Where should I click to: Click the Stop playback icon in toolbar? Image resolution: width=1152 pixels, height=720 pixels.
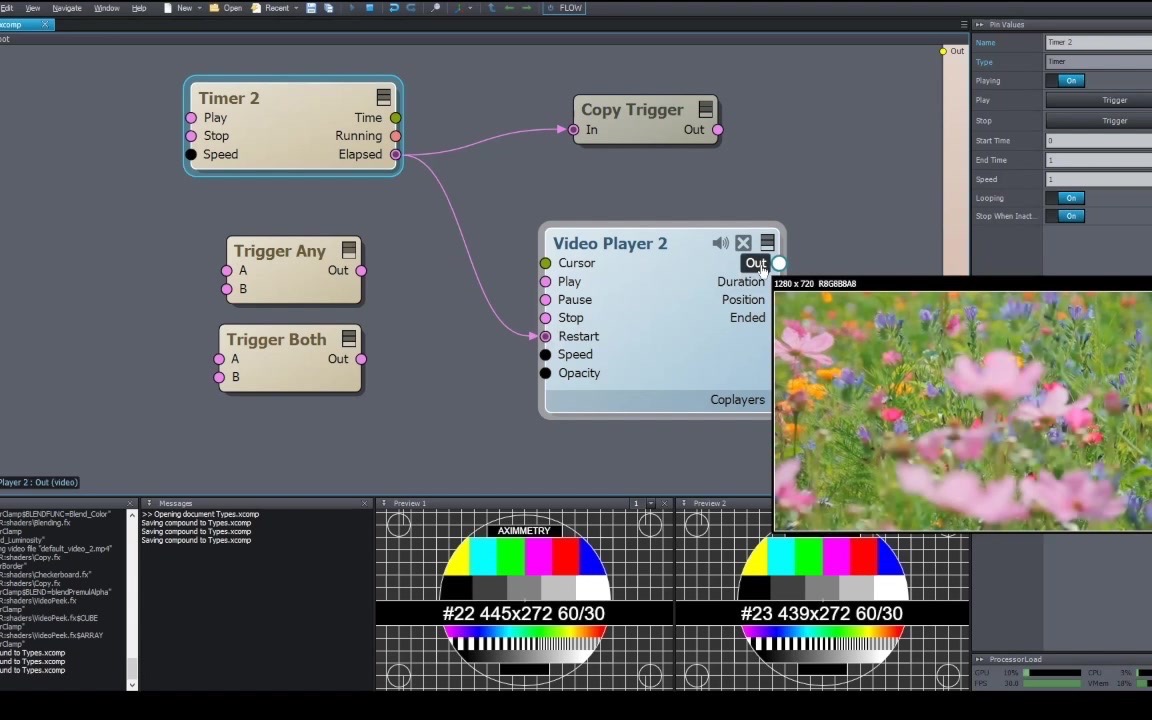click(370, 8)
